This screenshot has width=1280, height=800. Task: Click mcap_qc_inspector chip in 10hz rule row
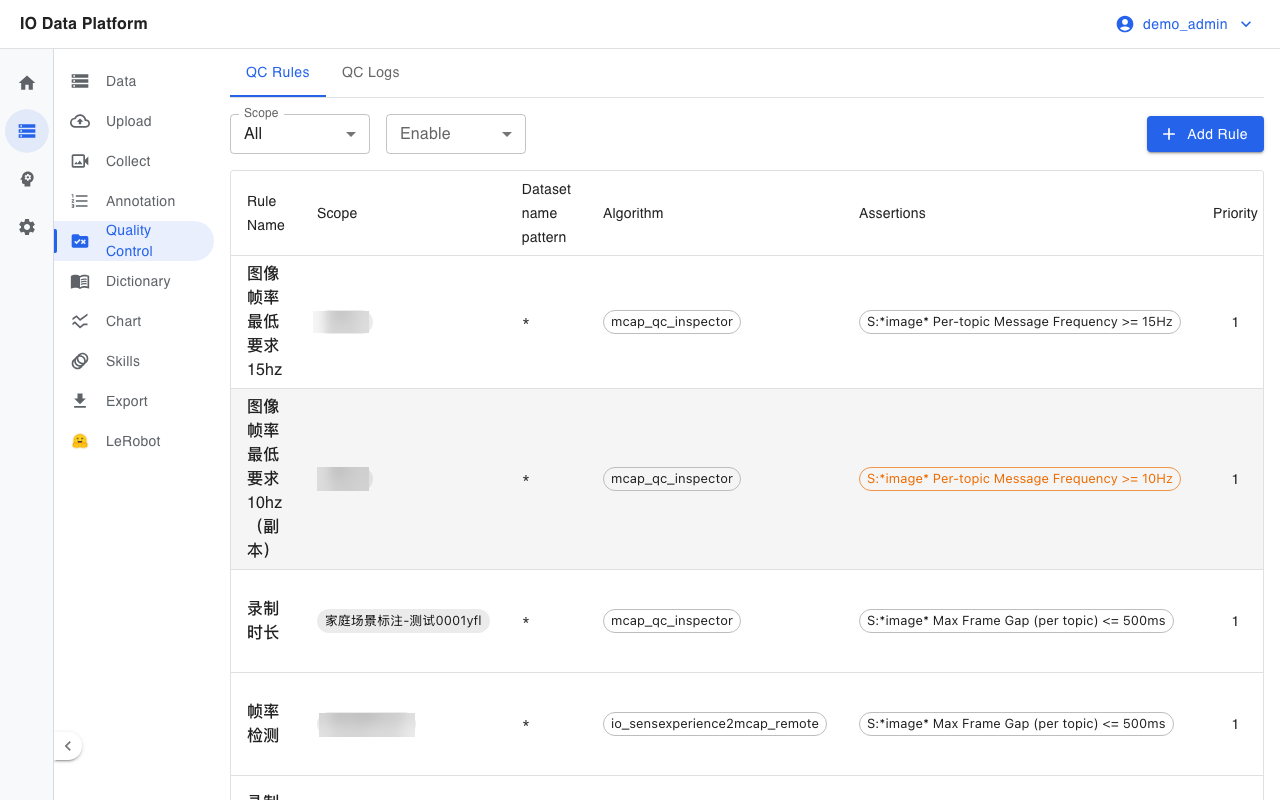click(x=672, y=479)
